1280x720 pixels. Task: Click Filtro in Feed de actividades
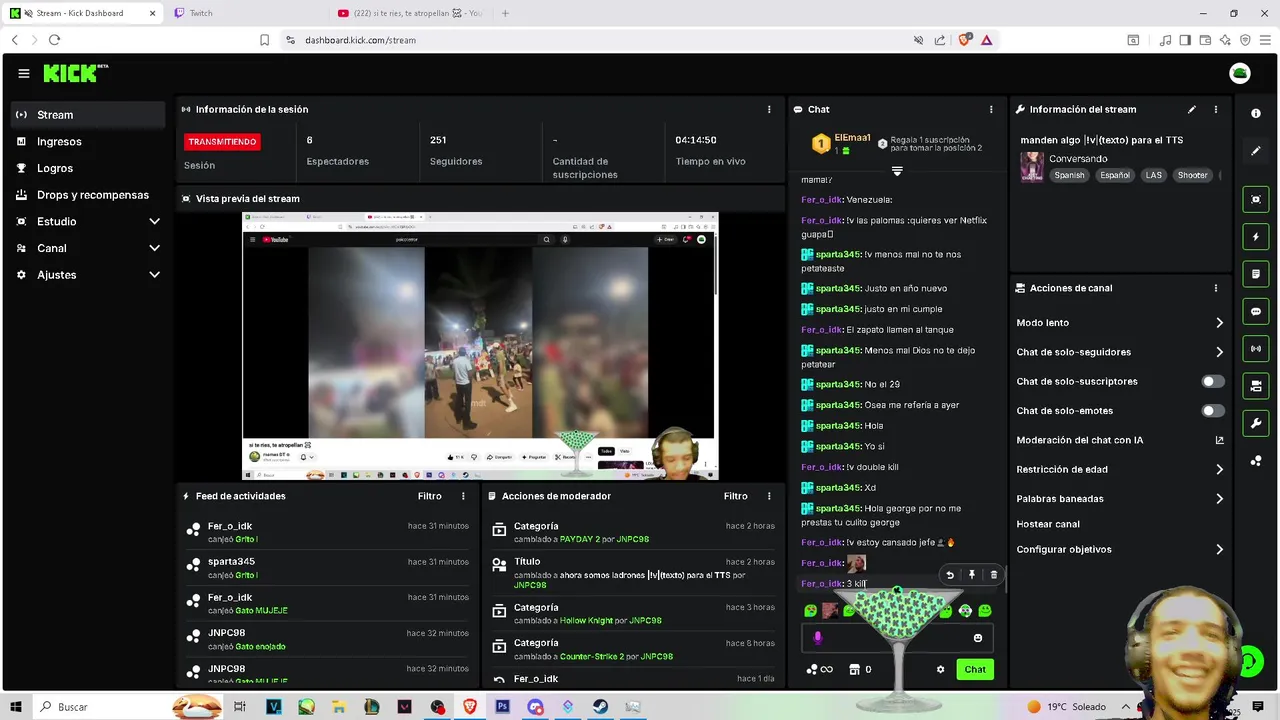point(429,496)
